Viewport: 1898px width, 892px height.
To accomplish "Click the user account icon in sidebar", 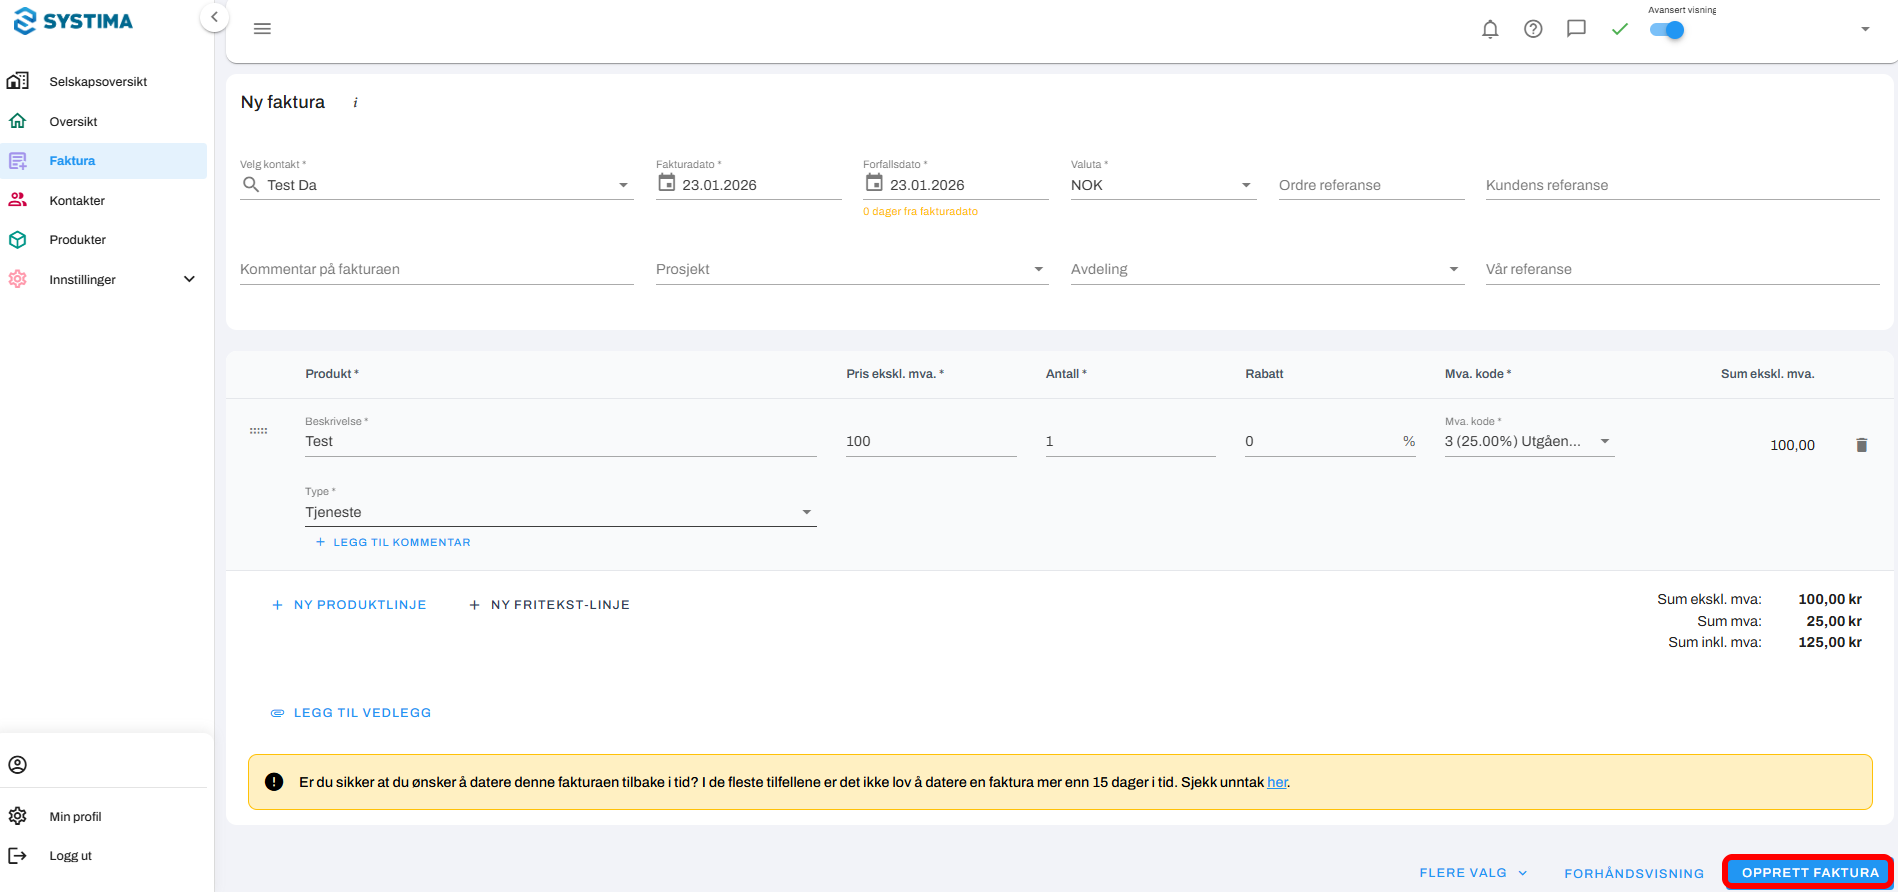I will click(18, 765).
